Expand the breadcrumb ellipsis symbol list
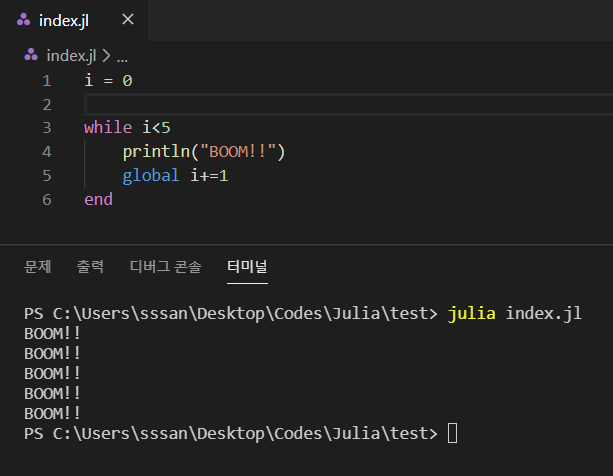 tap(122, 55)
